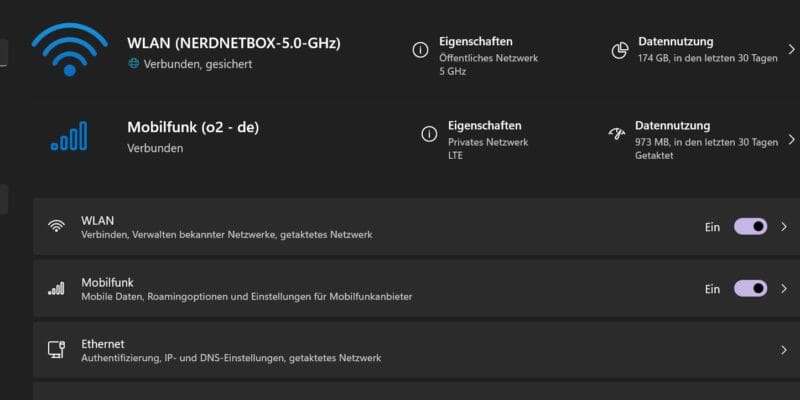
Task: Click the WLAN Eigenschaften info icon
Action: [420, 50]
